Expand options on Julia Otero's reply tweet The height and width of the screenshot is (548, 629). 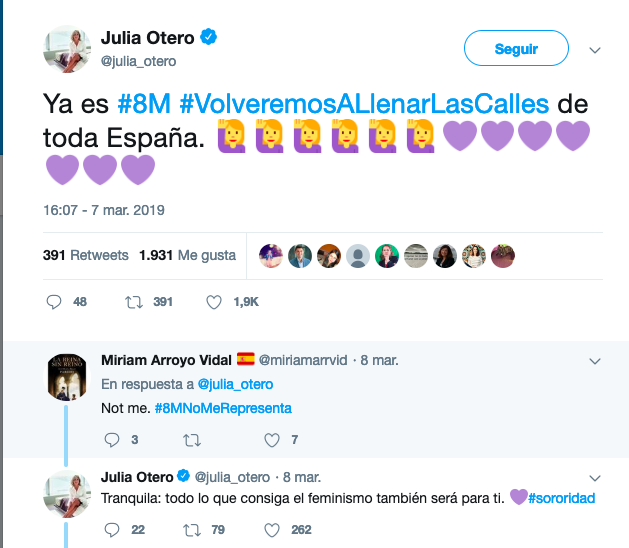click(x=595, y=478)
